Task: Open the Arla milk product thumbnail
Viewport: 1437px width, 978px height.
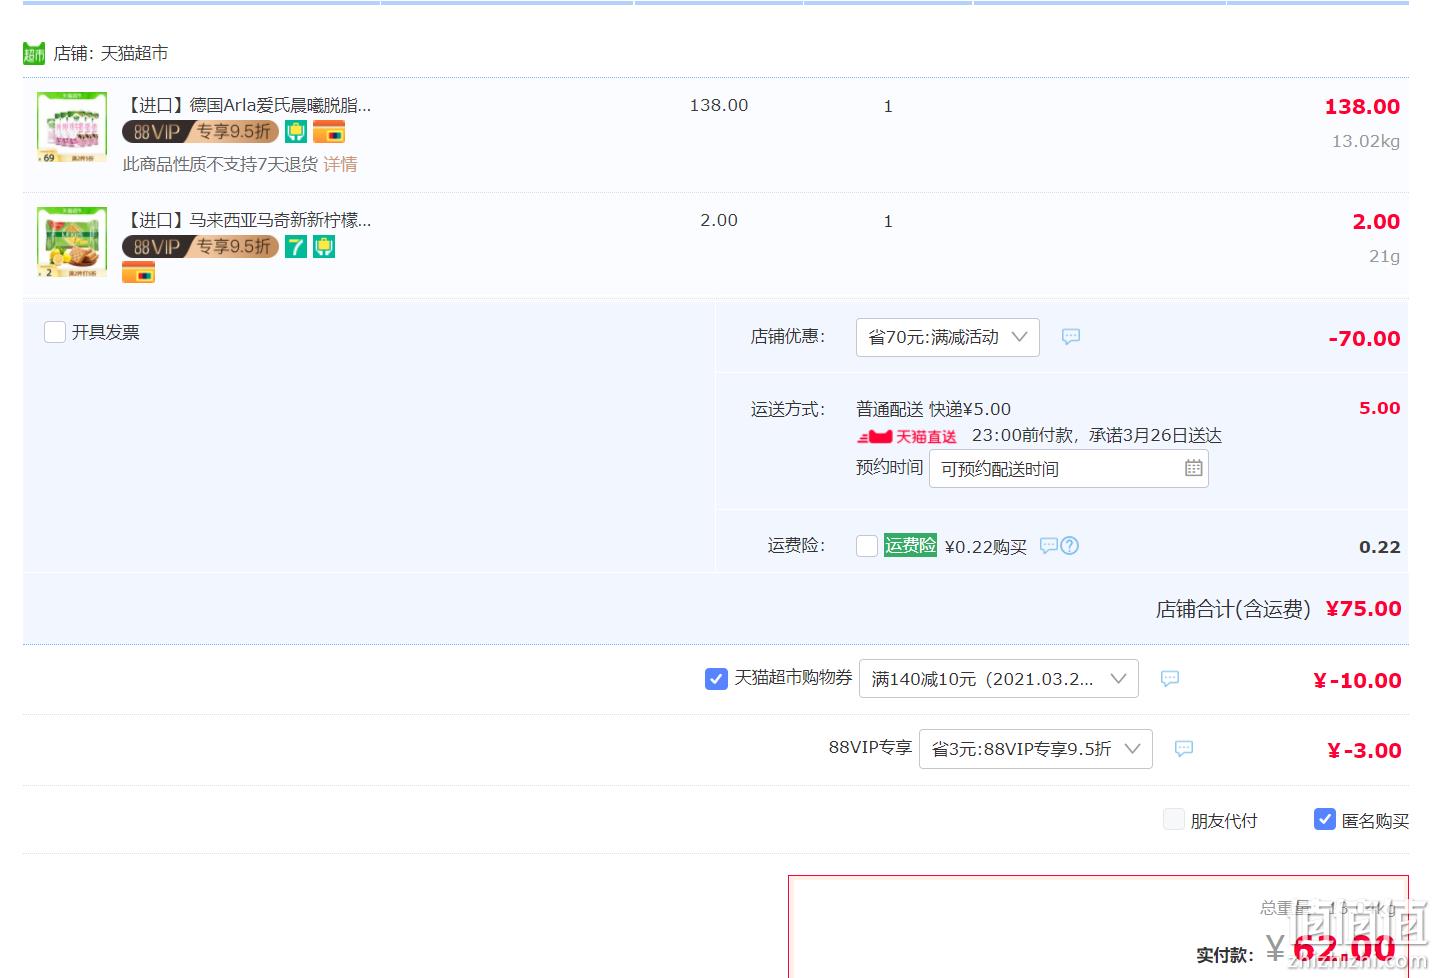Action: 71,127
